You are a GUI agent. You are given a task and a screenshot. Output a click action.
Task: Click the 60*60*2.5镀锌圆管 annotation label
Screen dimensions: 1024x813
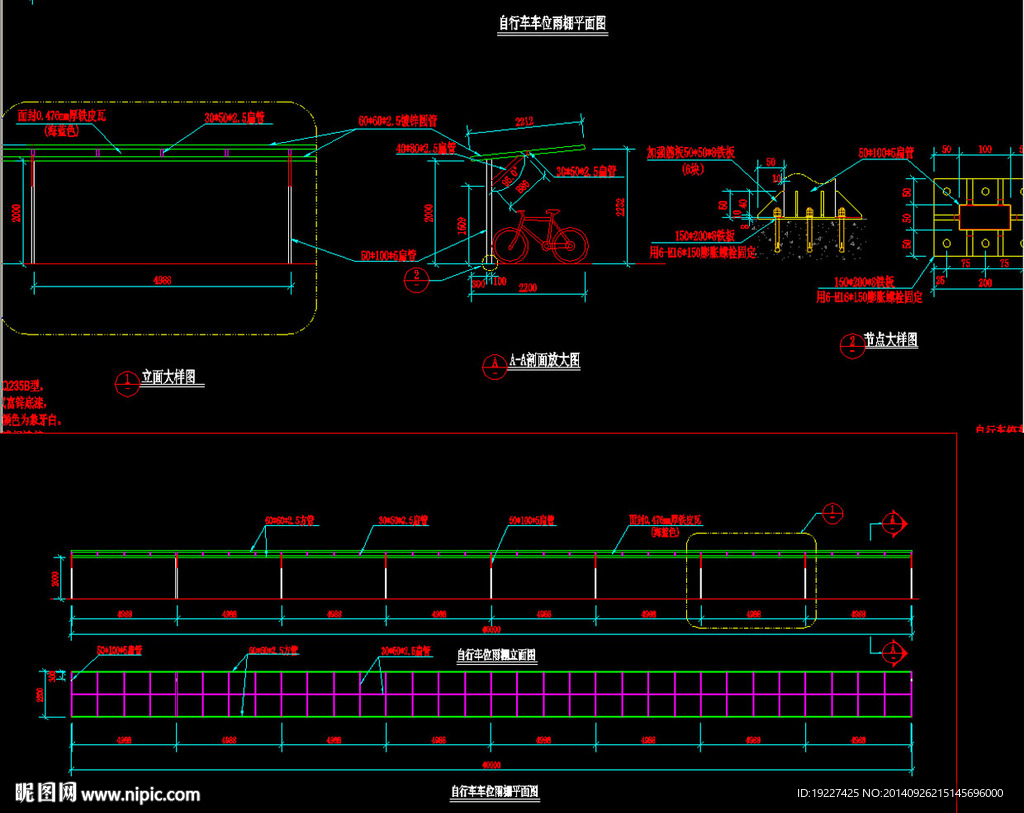(398, 121)
